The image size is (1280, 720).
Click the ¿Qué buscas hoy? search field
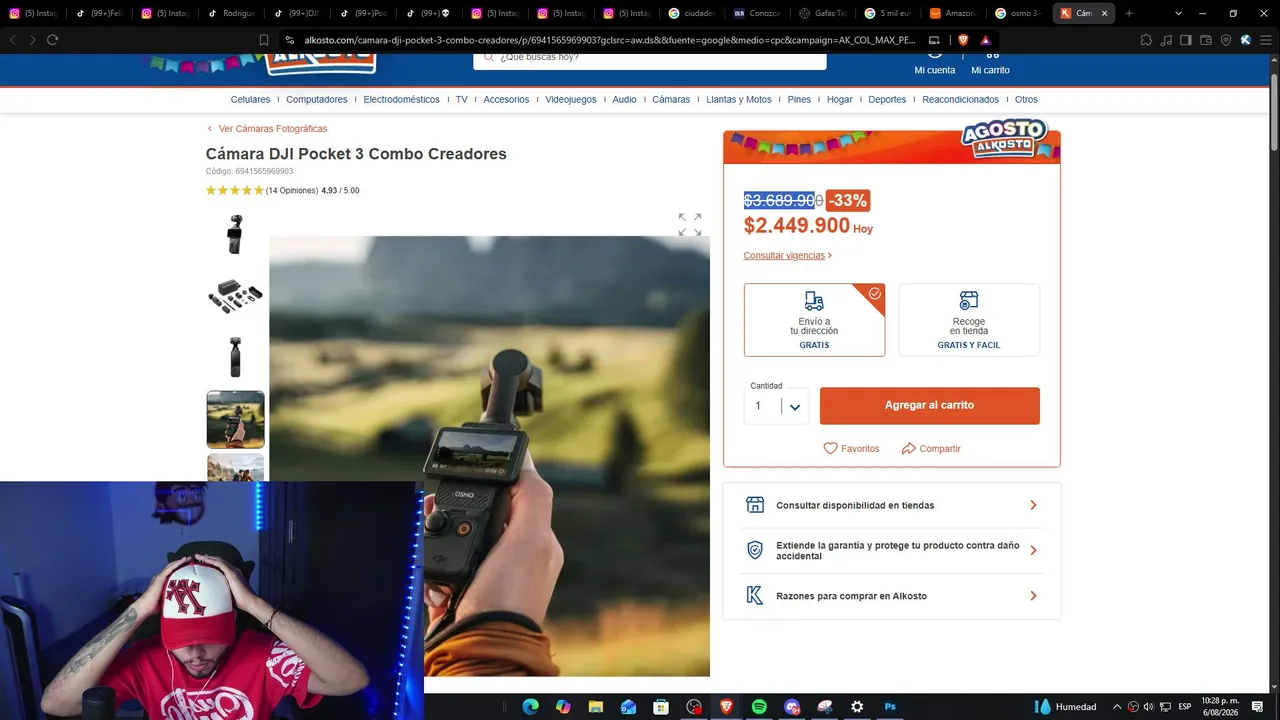(x=650, y=58)
